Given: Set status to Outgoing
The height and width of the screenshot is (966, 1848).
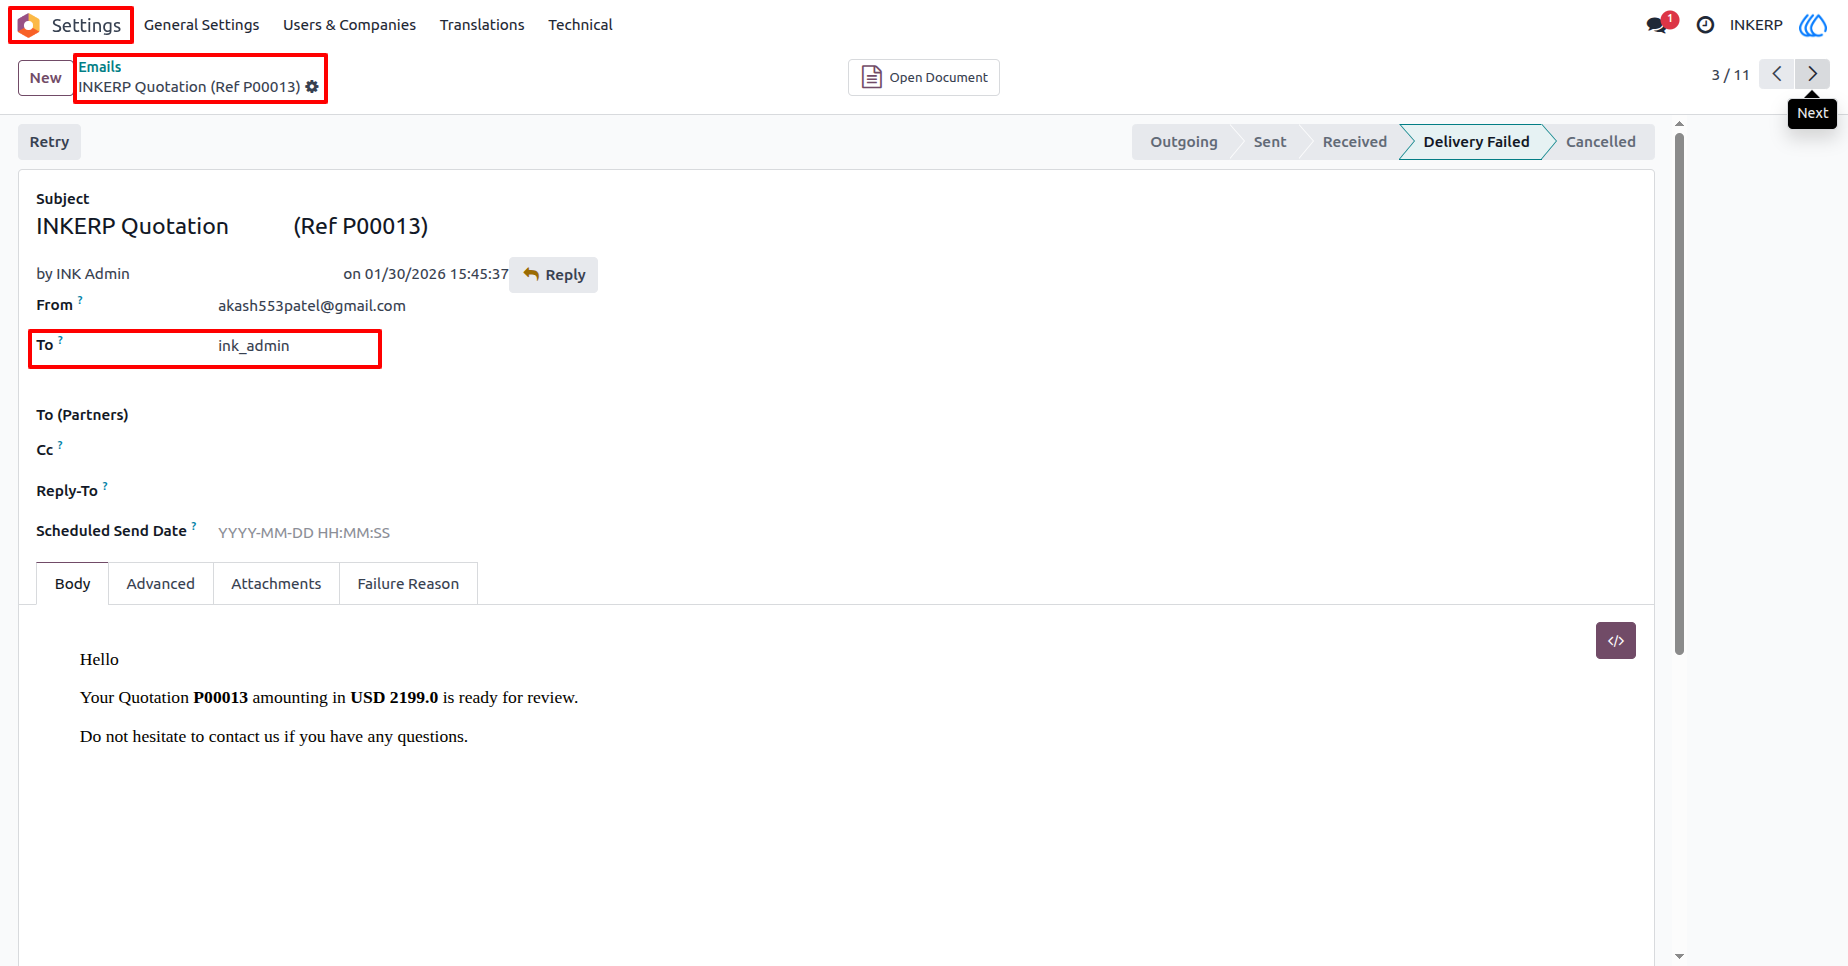Looking at the screenshot, I should (1184, 142).
